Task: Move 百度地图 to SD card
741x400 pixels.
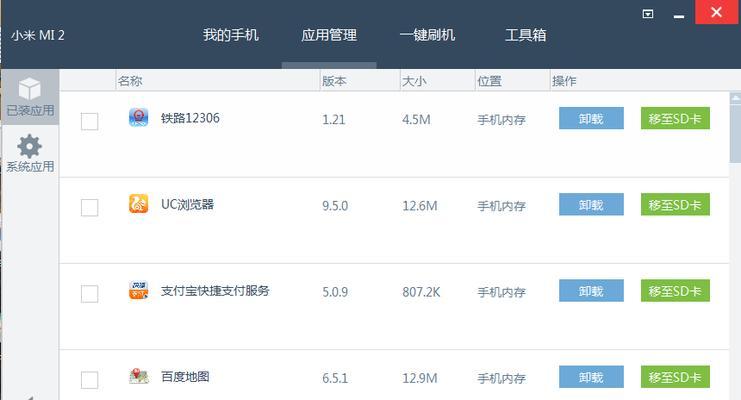Action: 675,377
